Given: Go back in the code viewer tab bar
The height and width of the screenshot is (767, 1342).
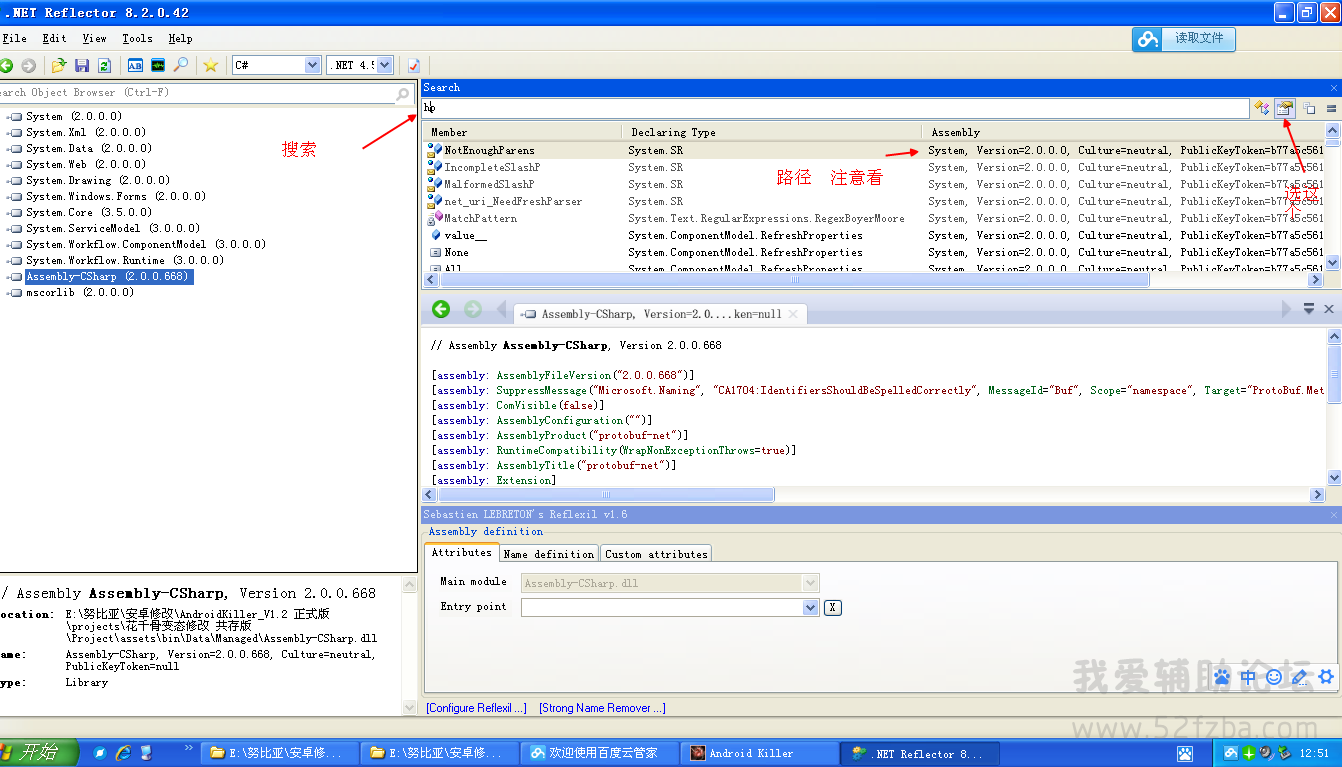Looking at the screenshot, I should pyautogui.click(x=441, y=309).
